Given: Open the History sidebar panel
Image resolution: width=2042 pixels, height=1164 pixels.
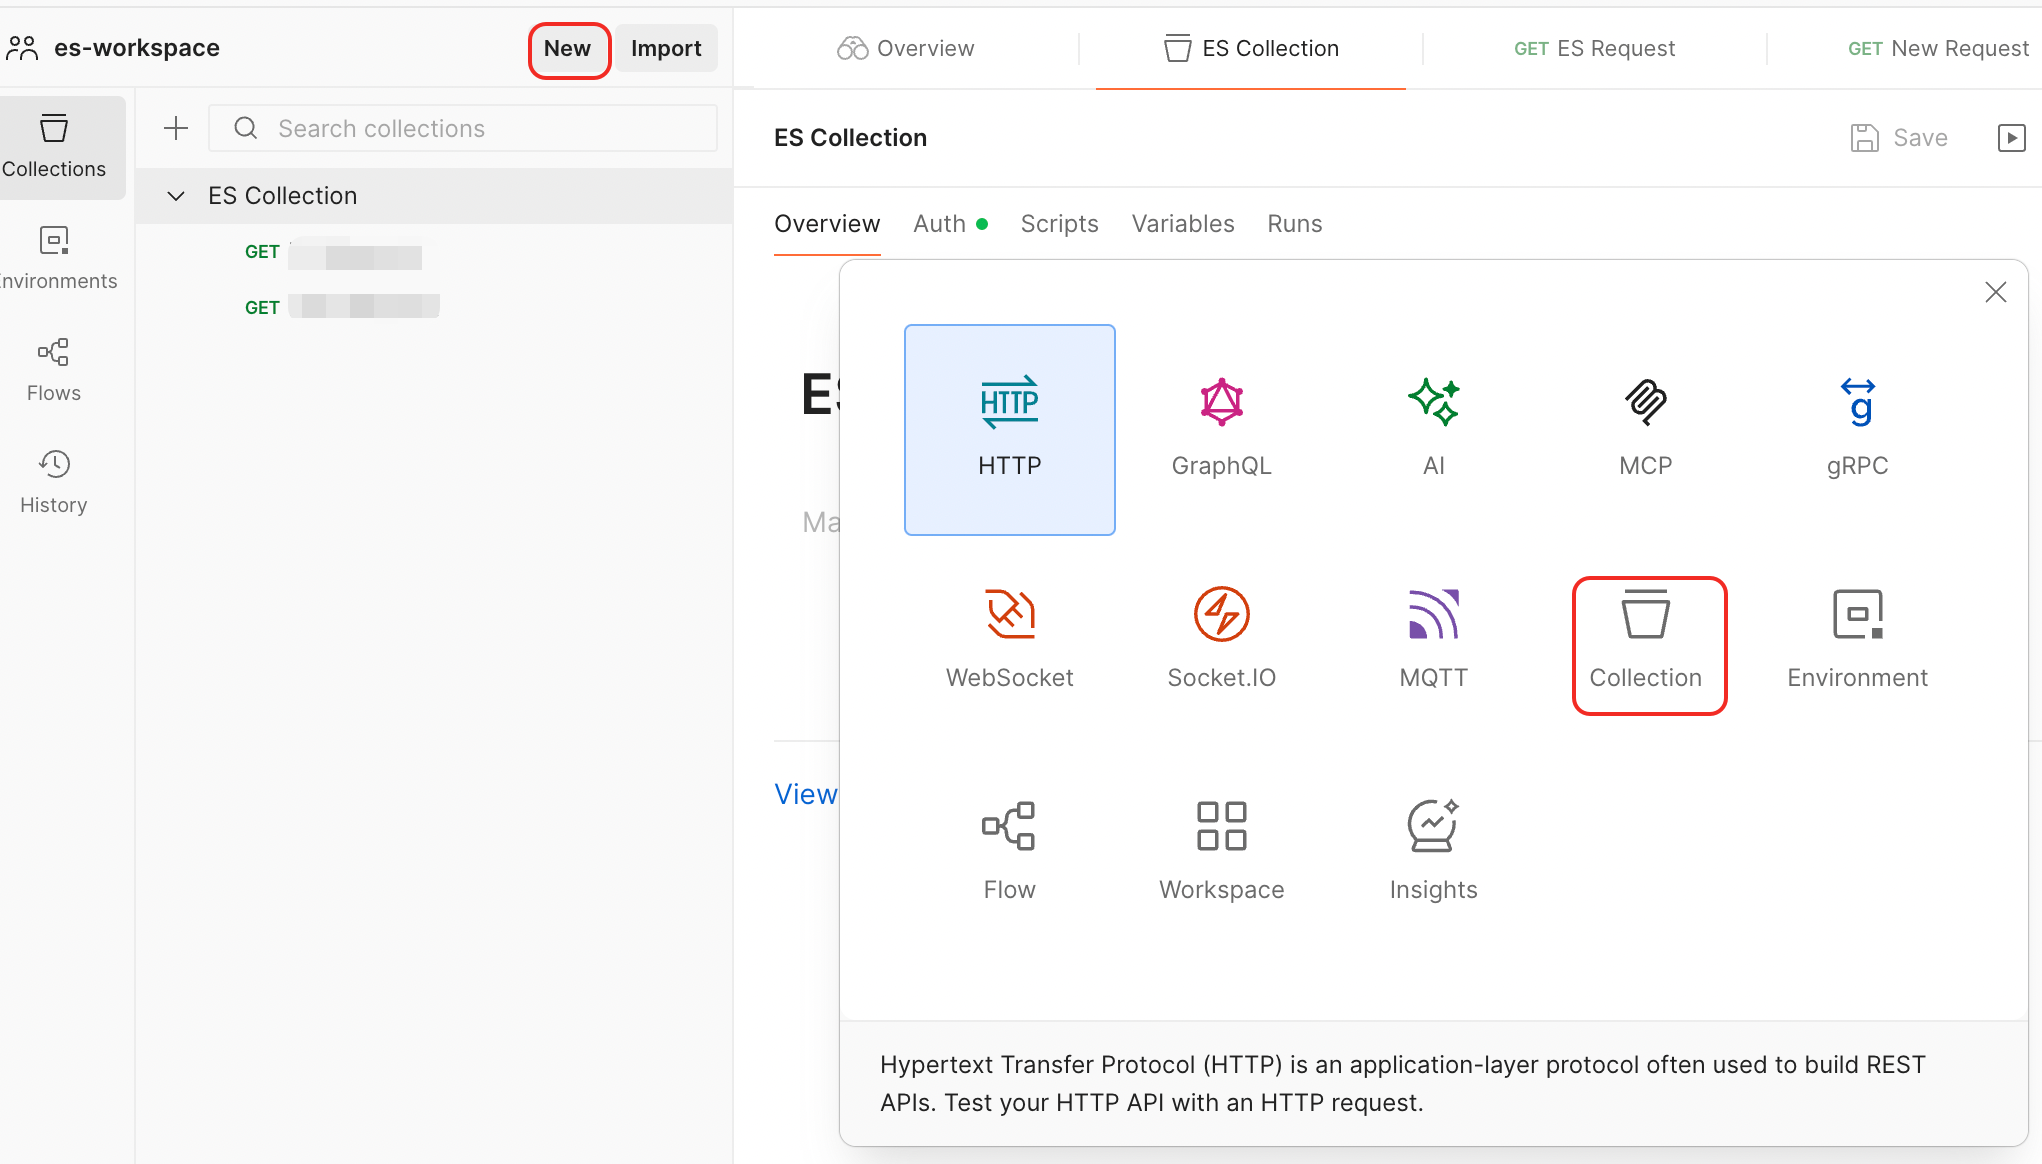Looking at the screenshot, I should point(54,483).
